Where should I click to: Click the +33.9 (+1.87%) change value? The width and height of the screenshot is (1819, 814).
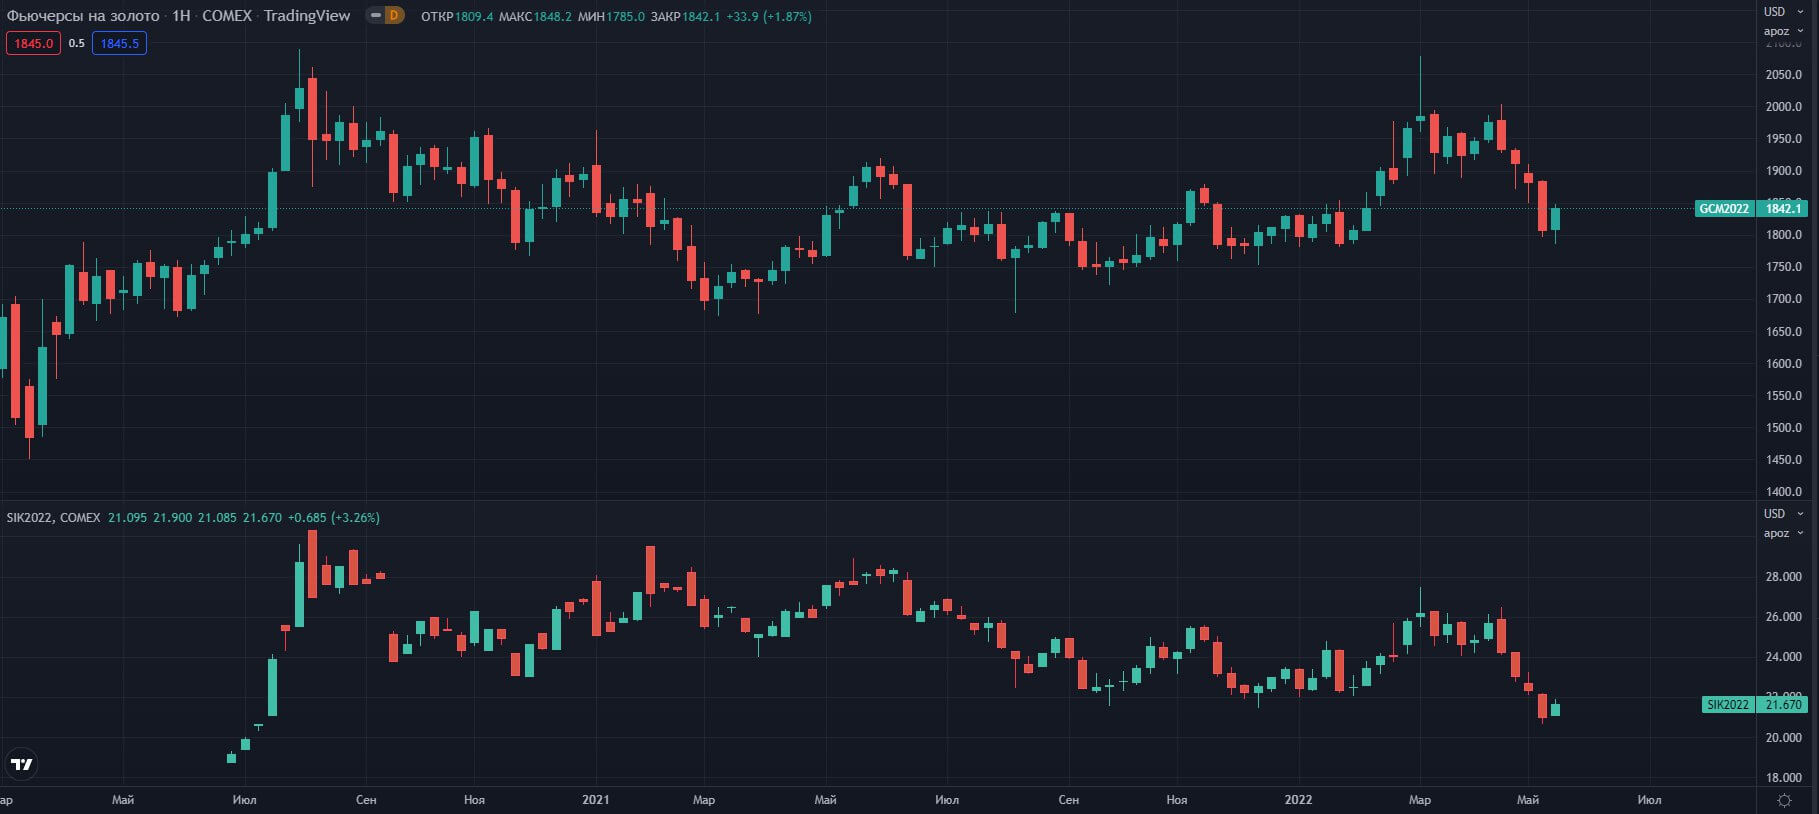pyautogui.click(x=768, y=17)
